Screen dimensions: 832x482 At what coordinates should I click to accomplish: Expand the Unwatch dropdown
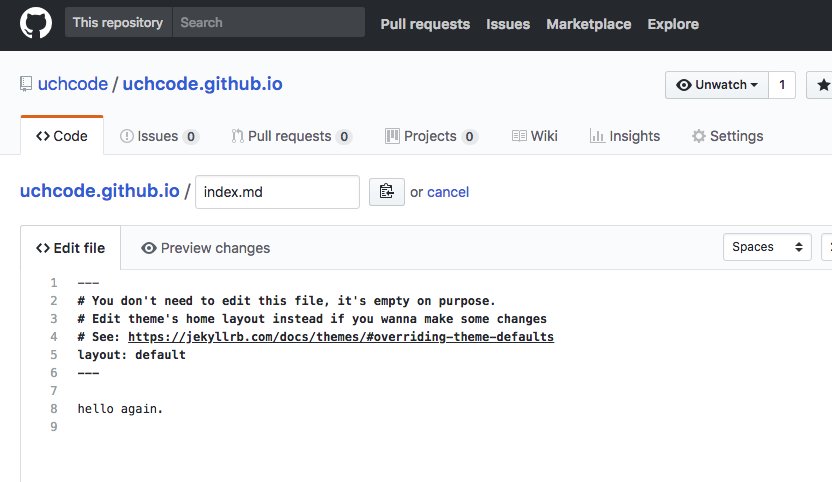[x=716, y=85]
